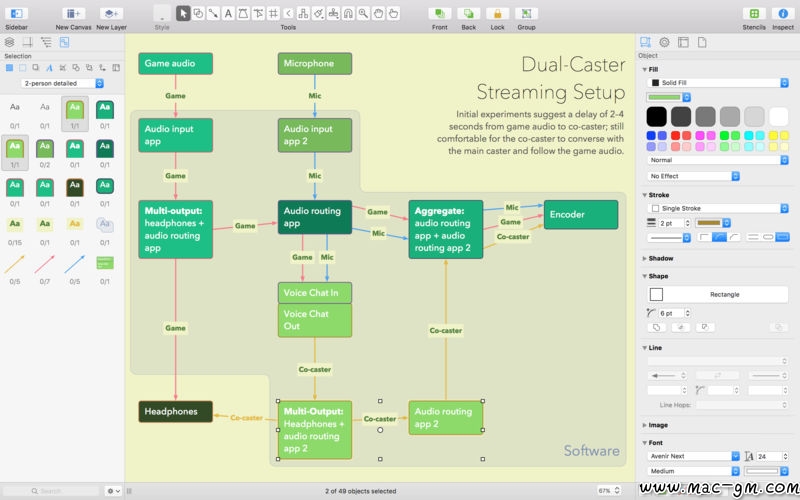Expand the Image section
The image size is (800, 500).
point(644,426)
